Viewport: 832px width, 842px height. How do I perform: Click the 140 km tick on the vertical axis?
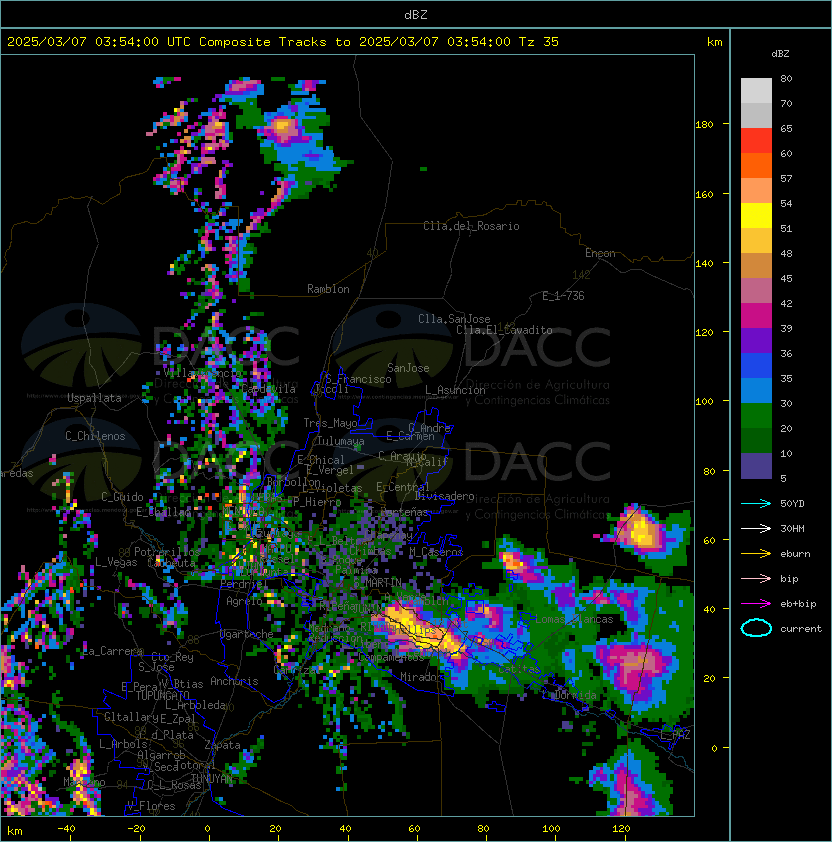coord(704,263)
